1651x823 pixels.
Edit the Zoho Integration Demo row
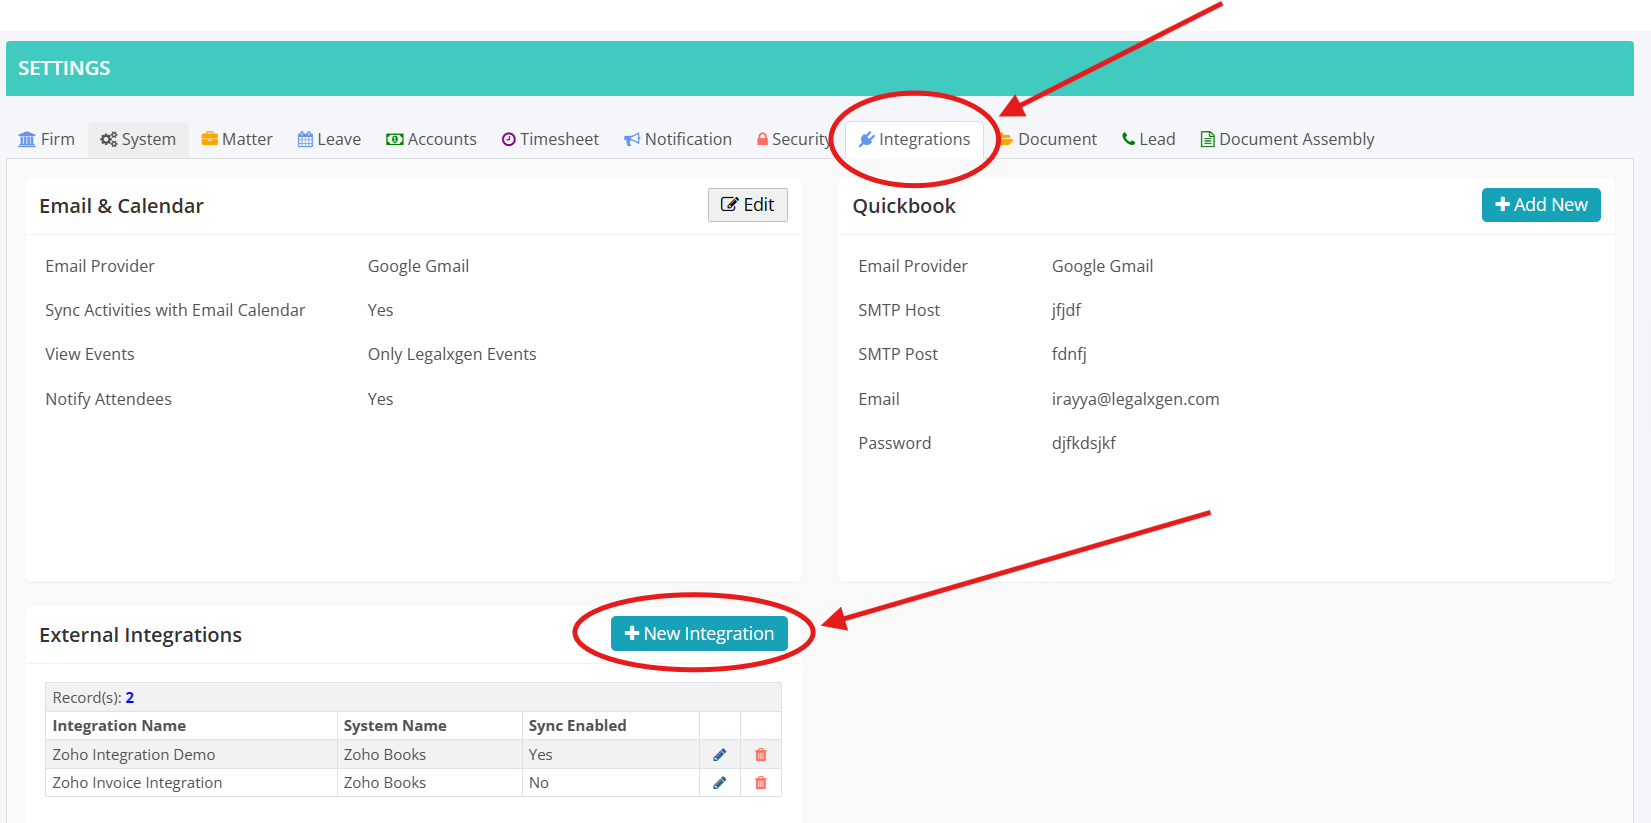click(x=719, y=755)
